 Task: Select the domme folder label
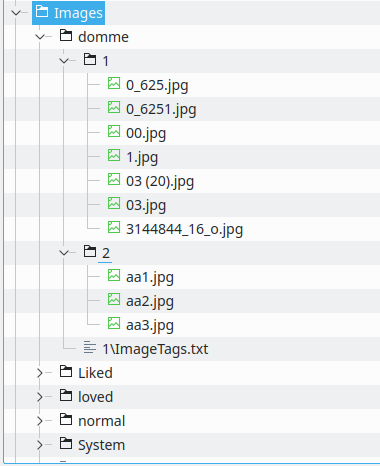(x=103, y=37)
